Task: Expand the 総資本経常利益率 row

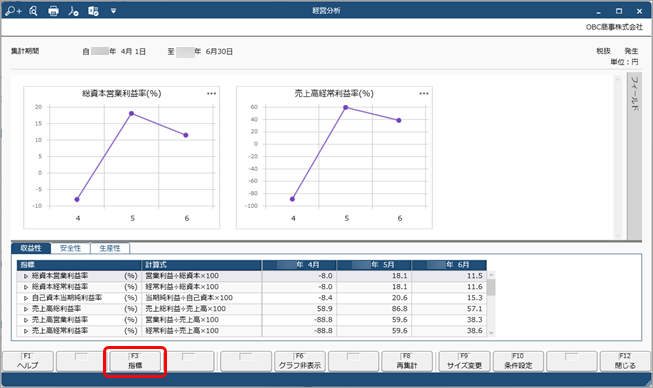Action: tap(26, 287)
